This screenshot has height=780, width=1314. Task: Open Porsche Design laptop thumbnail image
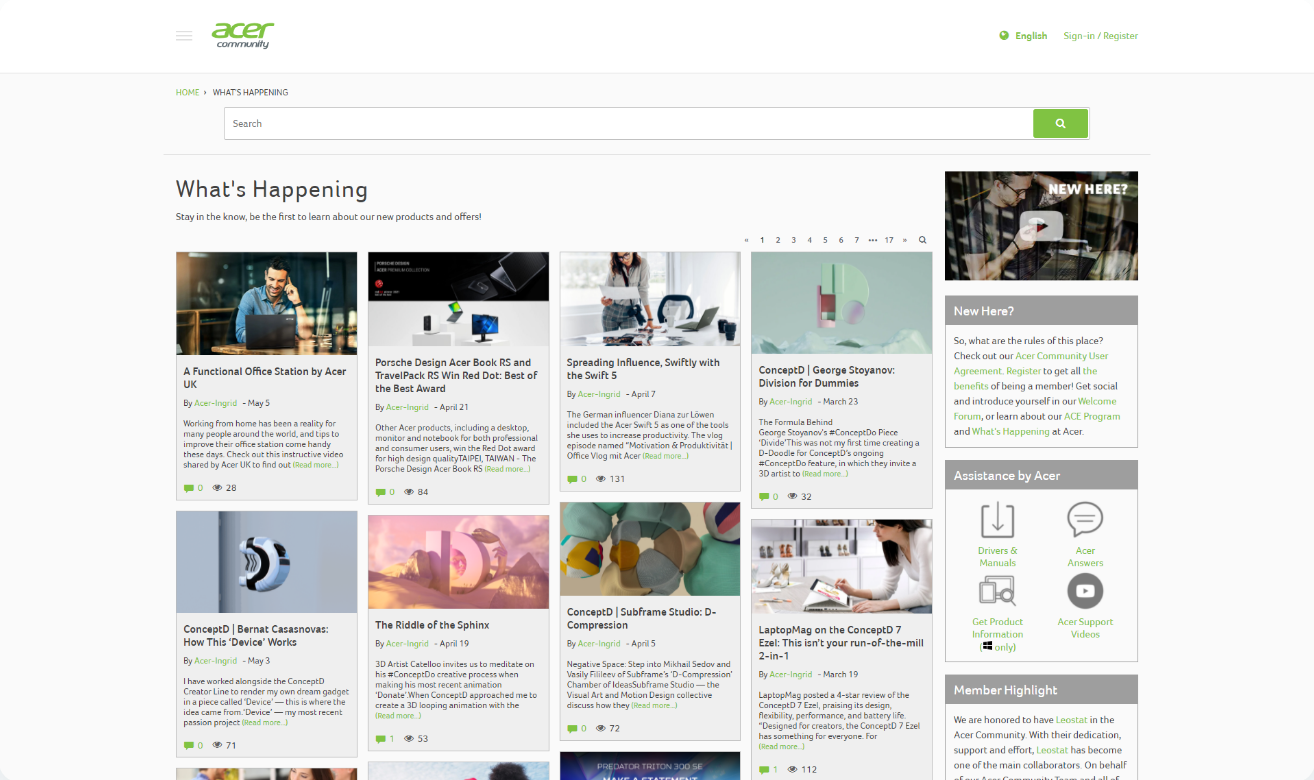(x=458, y=299)
